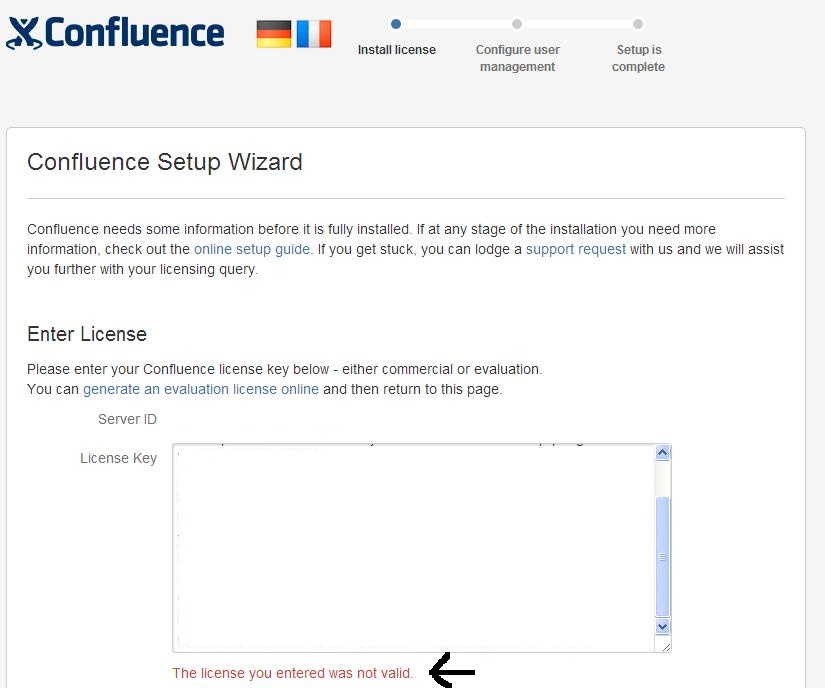Click the license not valid error message

[293, 673]
